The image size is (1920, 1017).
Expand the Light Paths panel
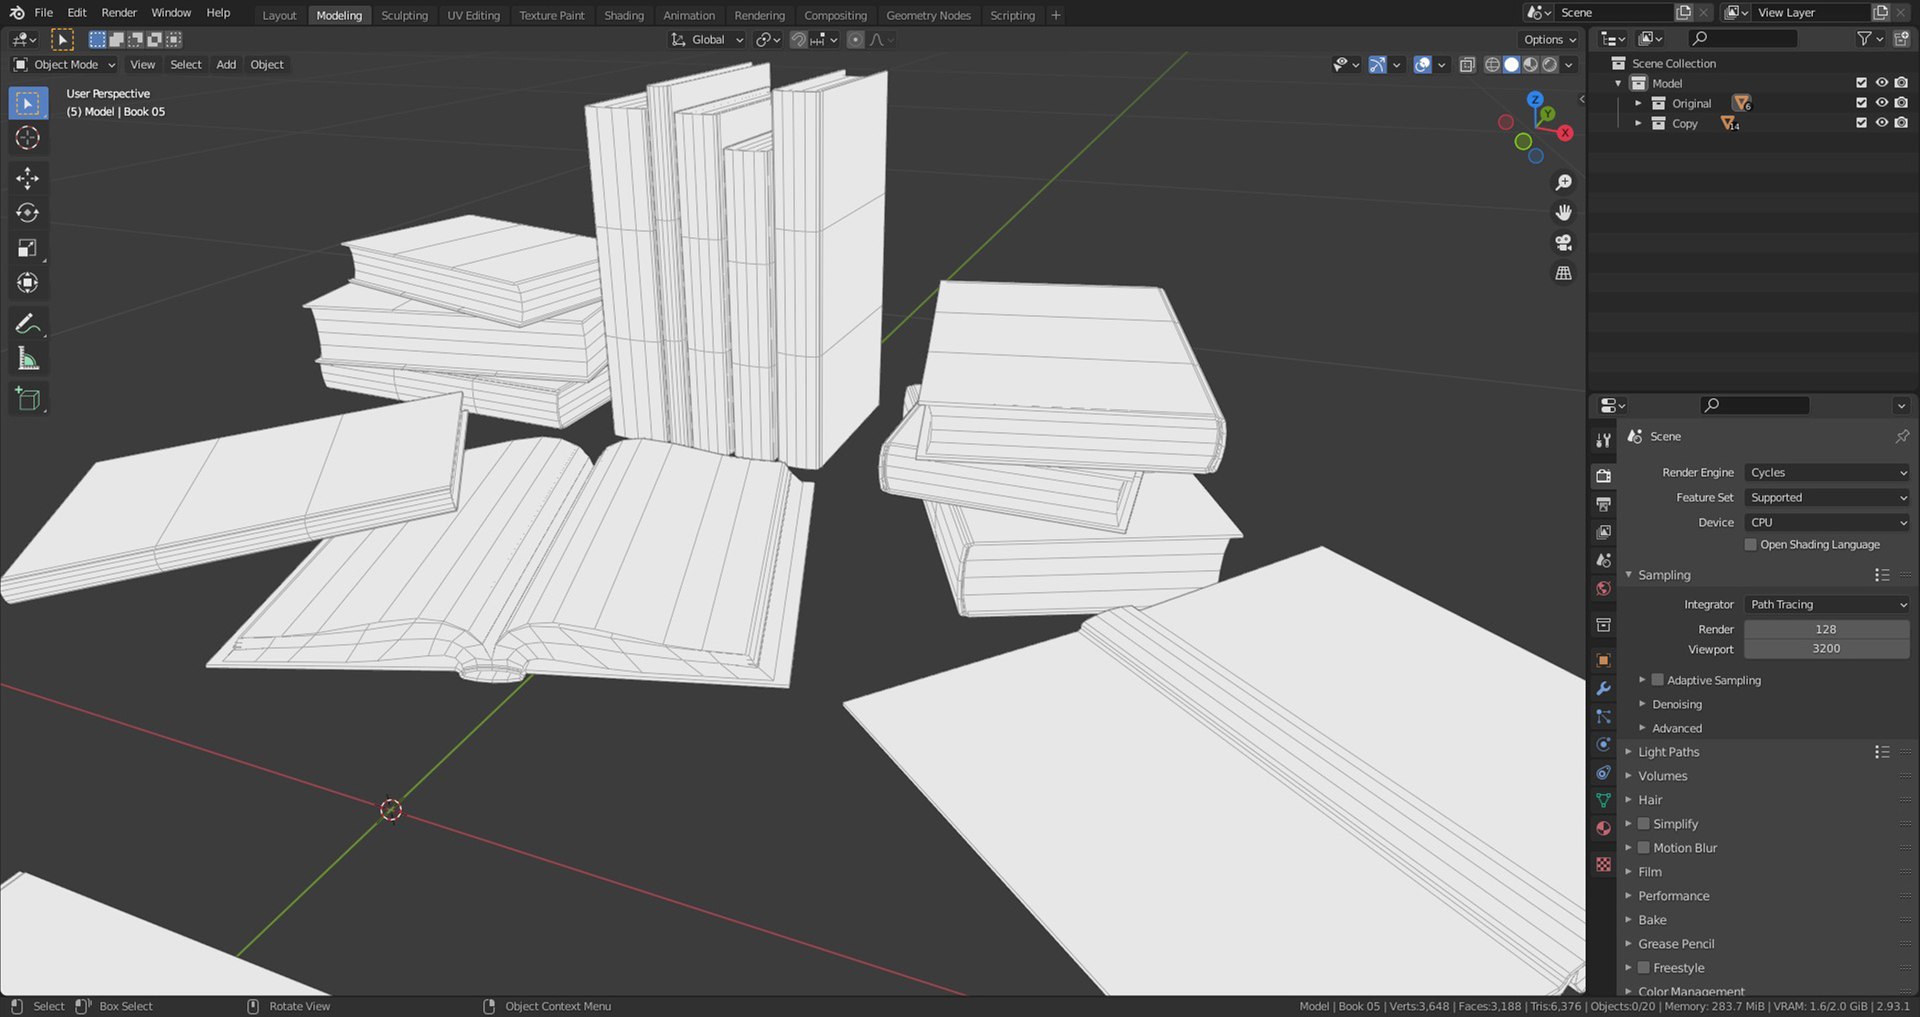point(1668,752)
